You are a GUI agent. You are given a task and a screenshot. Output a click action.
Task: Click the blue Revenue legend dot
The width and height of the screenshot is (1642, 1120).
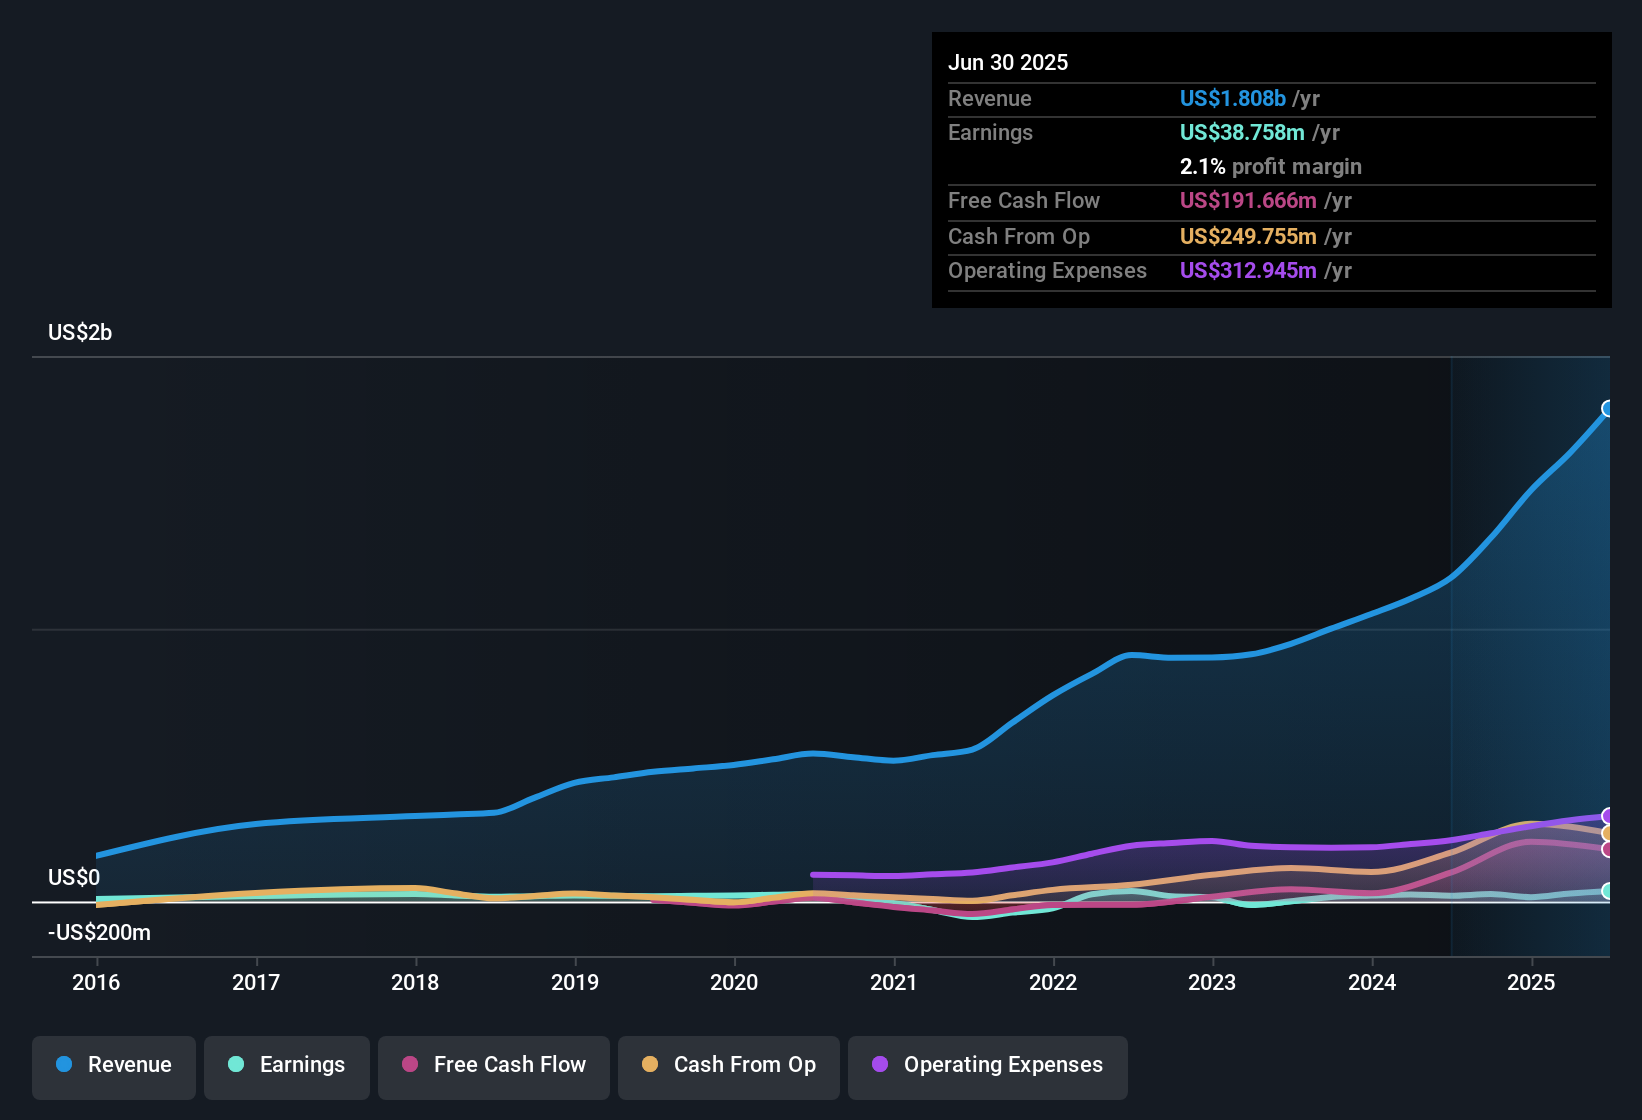coord(63,1065)
